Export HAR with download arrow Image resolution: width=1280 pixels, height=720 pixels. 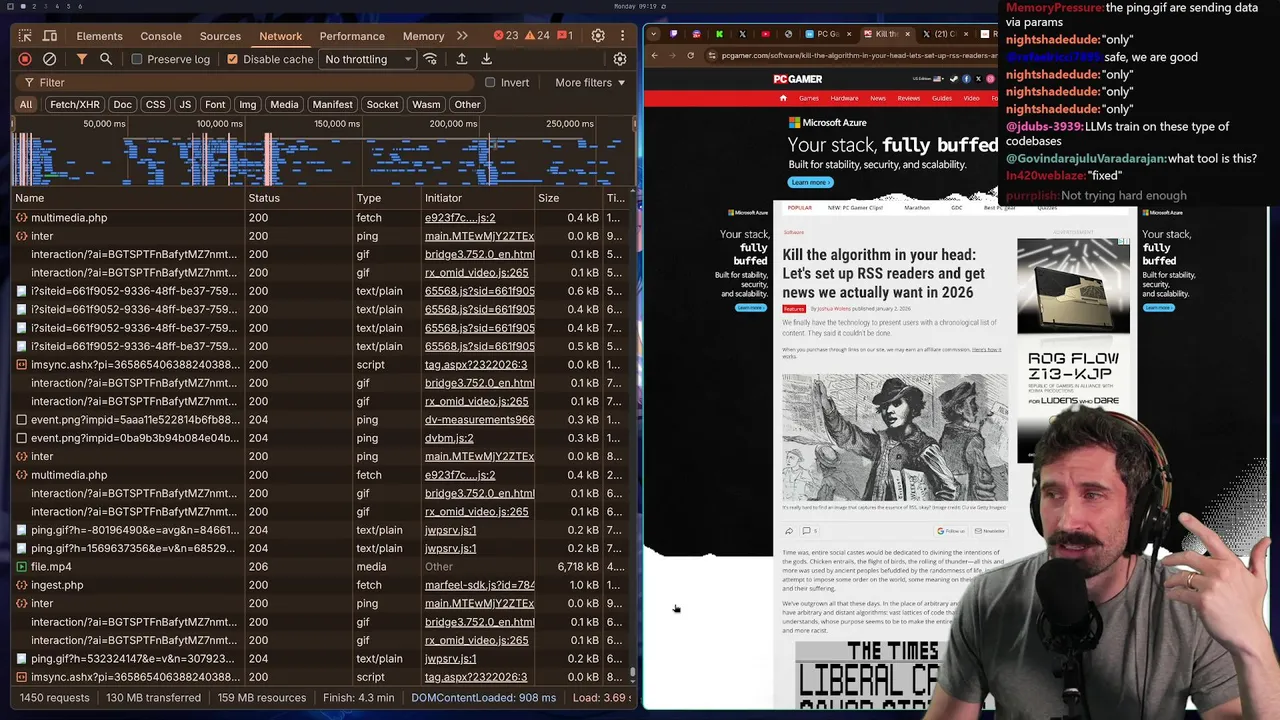click(486, 59)
